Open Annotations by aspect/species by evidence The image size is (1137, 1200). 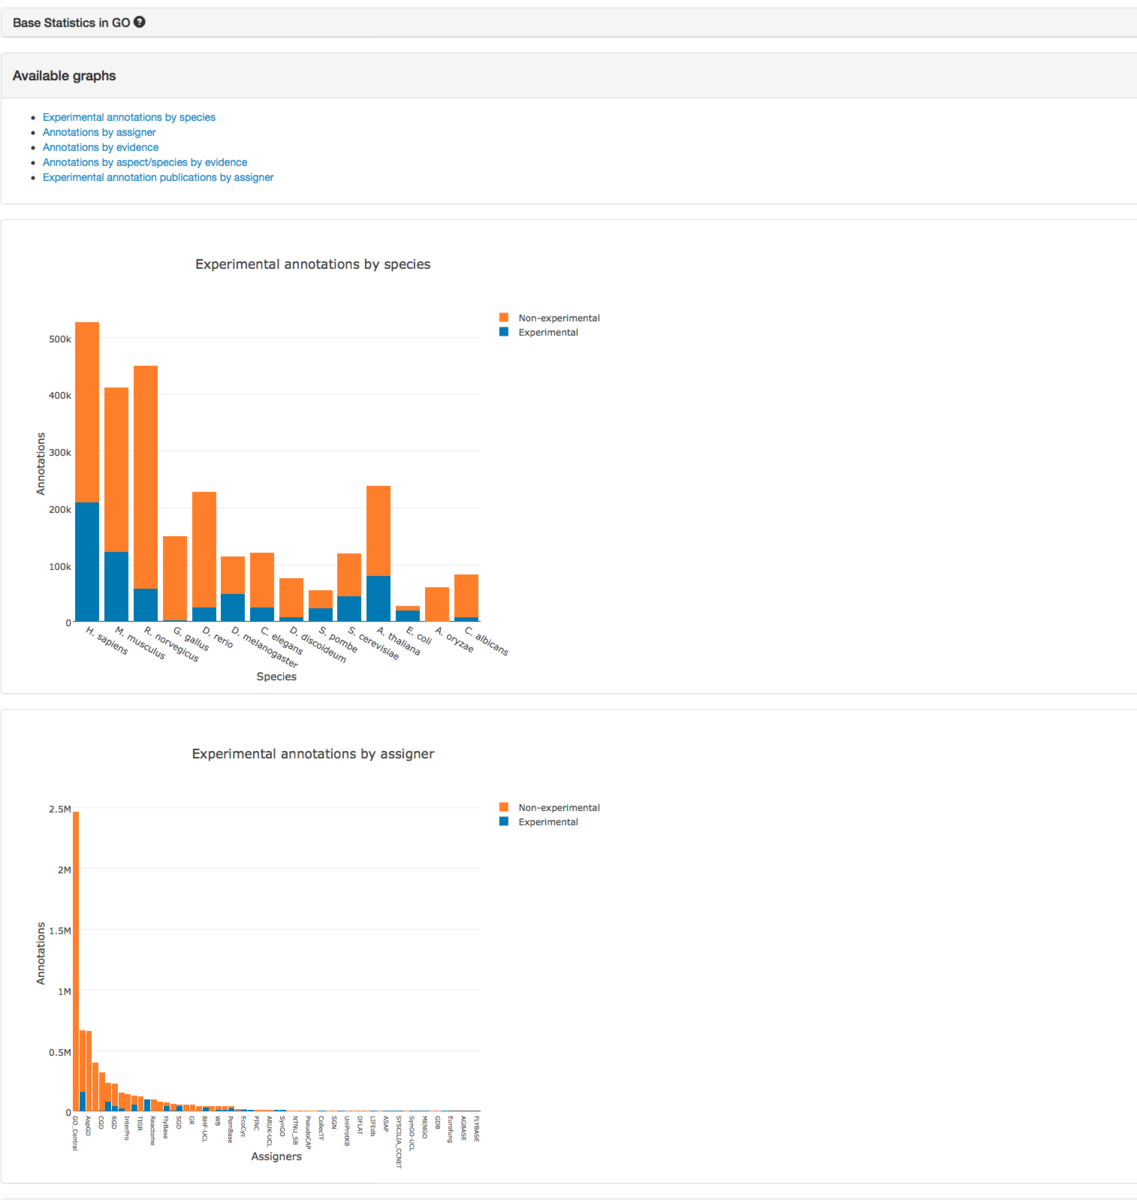pos(145,162)
